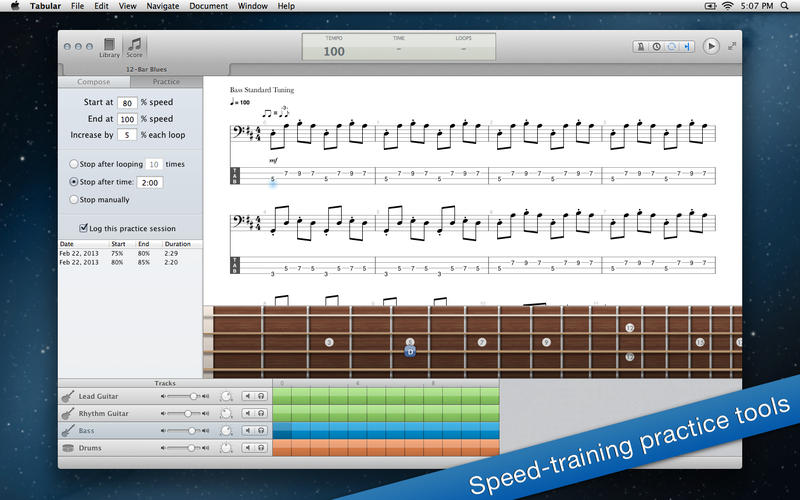Open the Navigate menu
The width and height of the screenshot is (800, 500).
[x=163, y=6]
